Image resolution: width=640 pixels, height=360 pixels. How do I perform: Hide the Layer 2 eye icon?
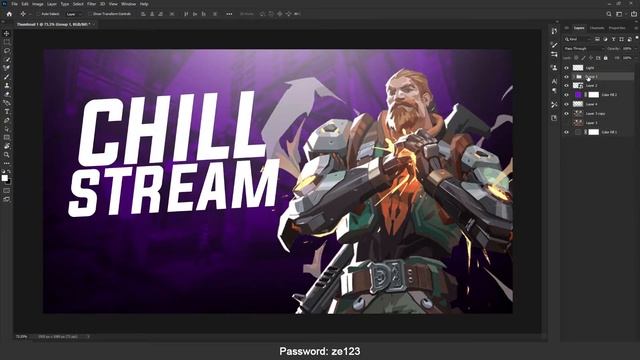tap(567, 86)
